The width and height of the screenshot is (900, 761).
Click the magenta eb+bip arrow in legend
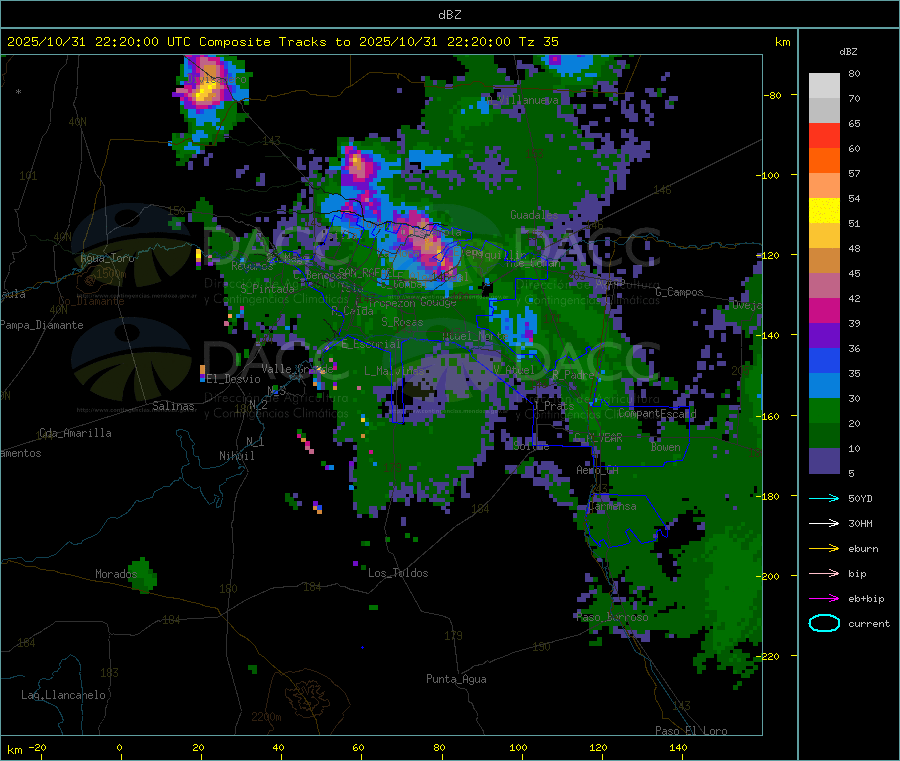click(824, 599)
